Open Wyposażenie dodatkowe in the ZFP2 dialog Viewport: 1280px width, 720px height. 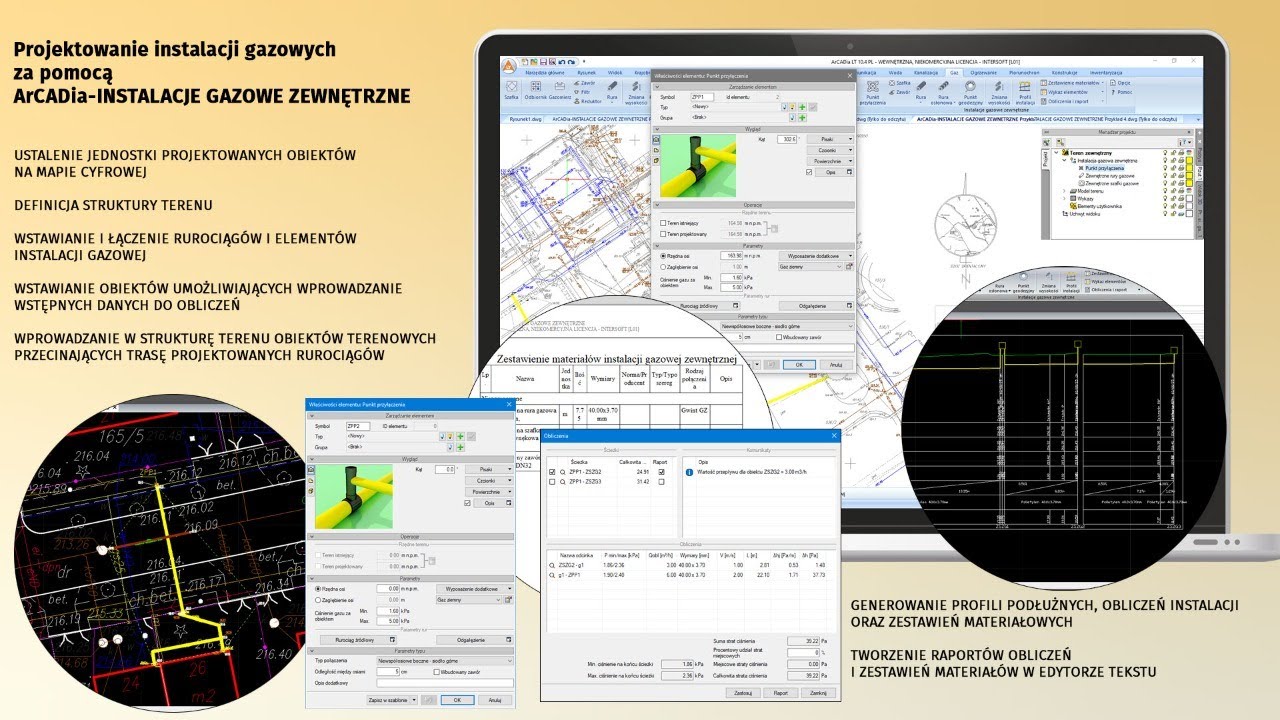(475, 589)
